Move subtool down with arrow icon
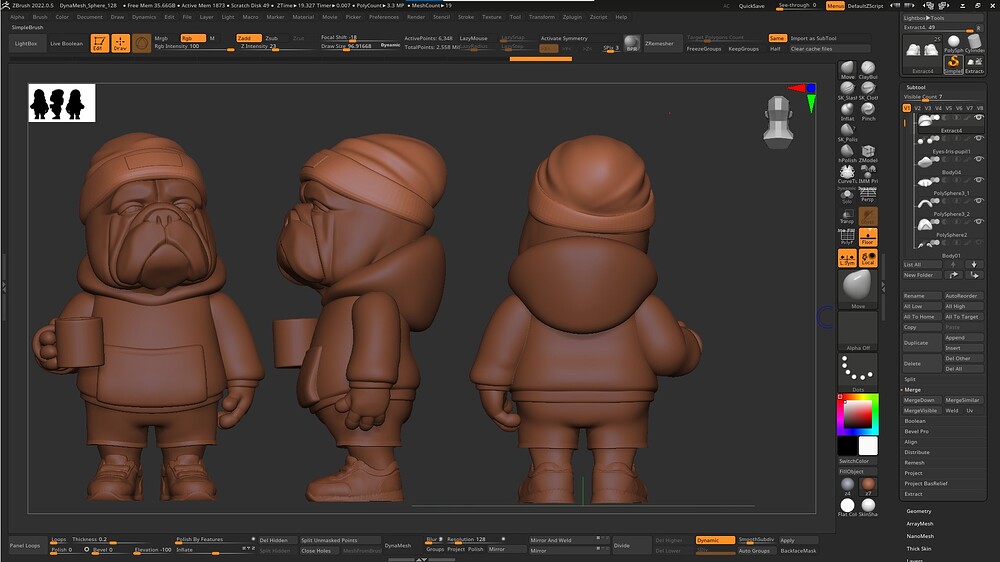This screenshot has height=562, width=1000. pyautogui.click(x=974, y=264)
